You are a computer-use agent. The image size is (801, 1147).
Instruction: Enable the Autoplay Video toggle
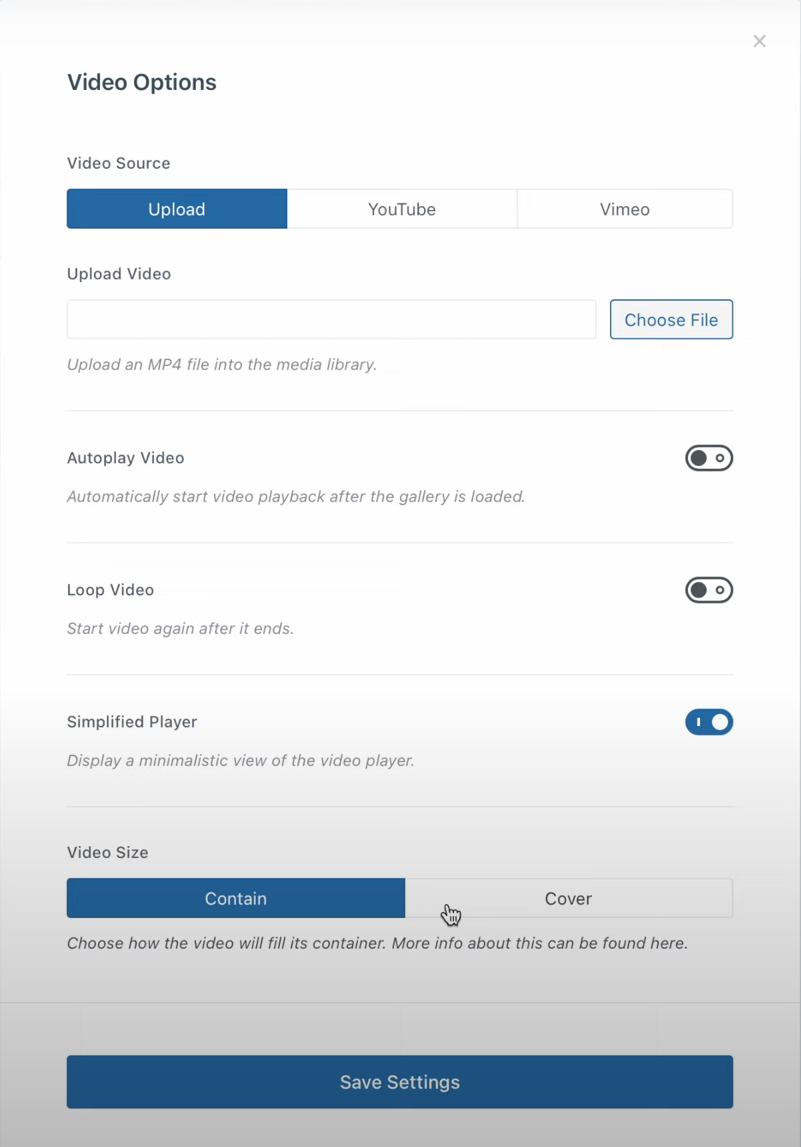(708, 458)
